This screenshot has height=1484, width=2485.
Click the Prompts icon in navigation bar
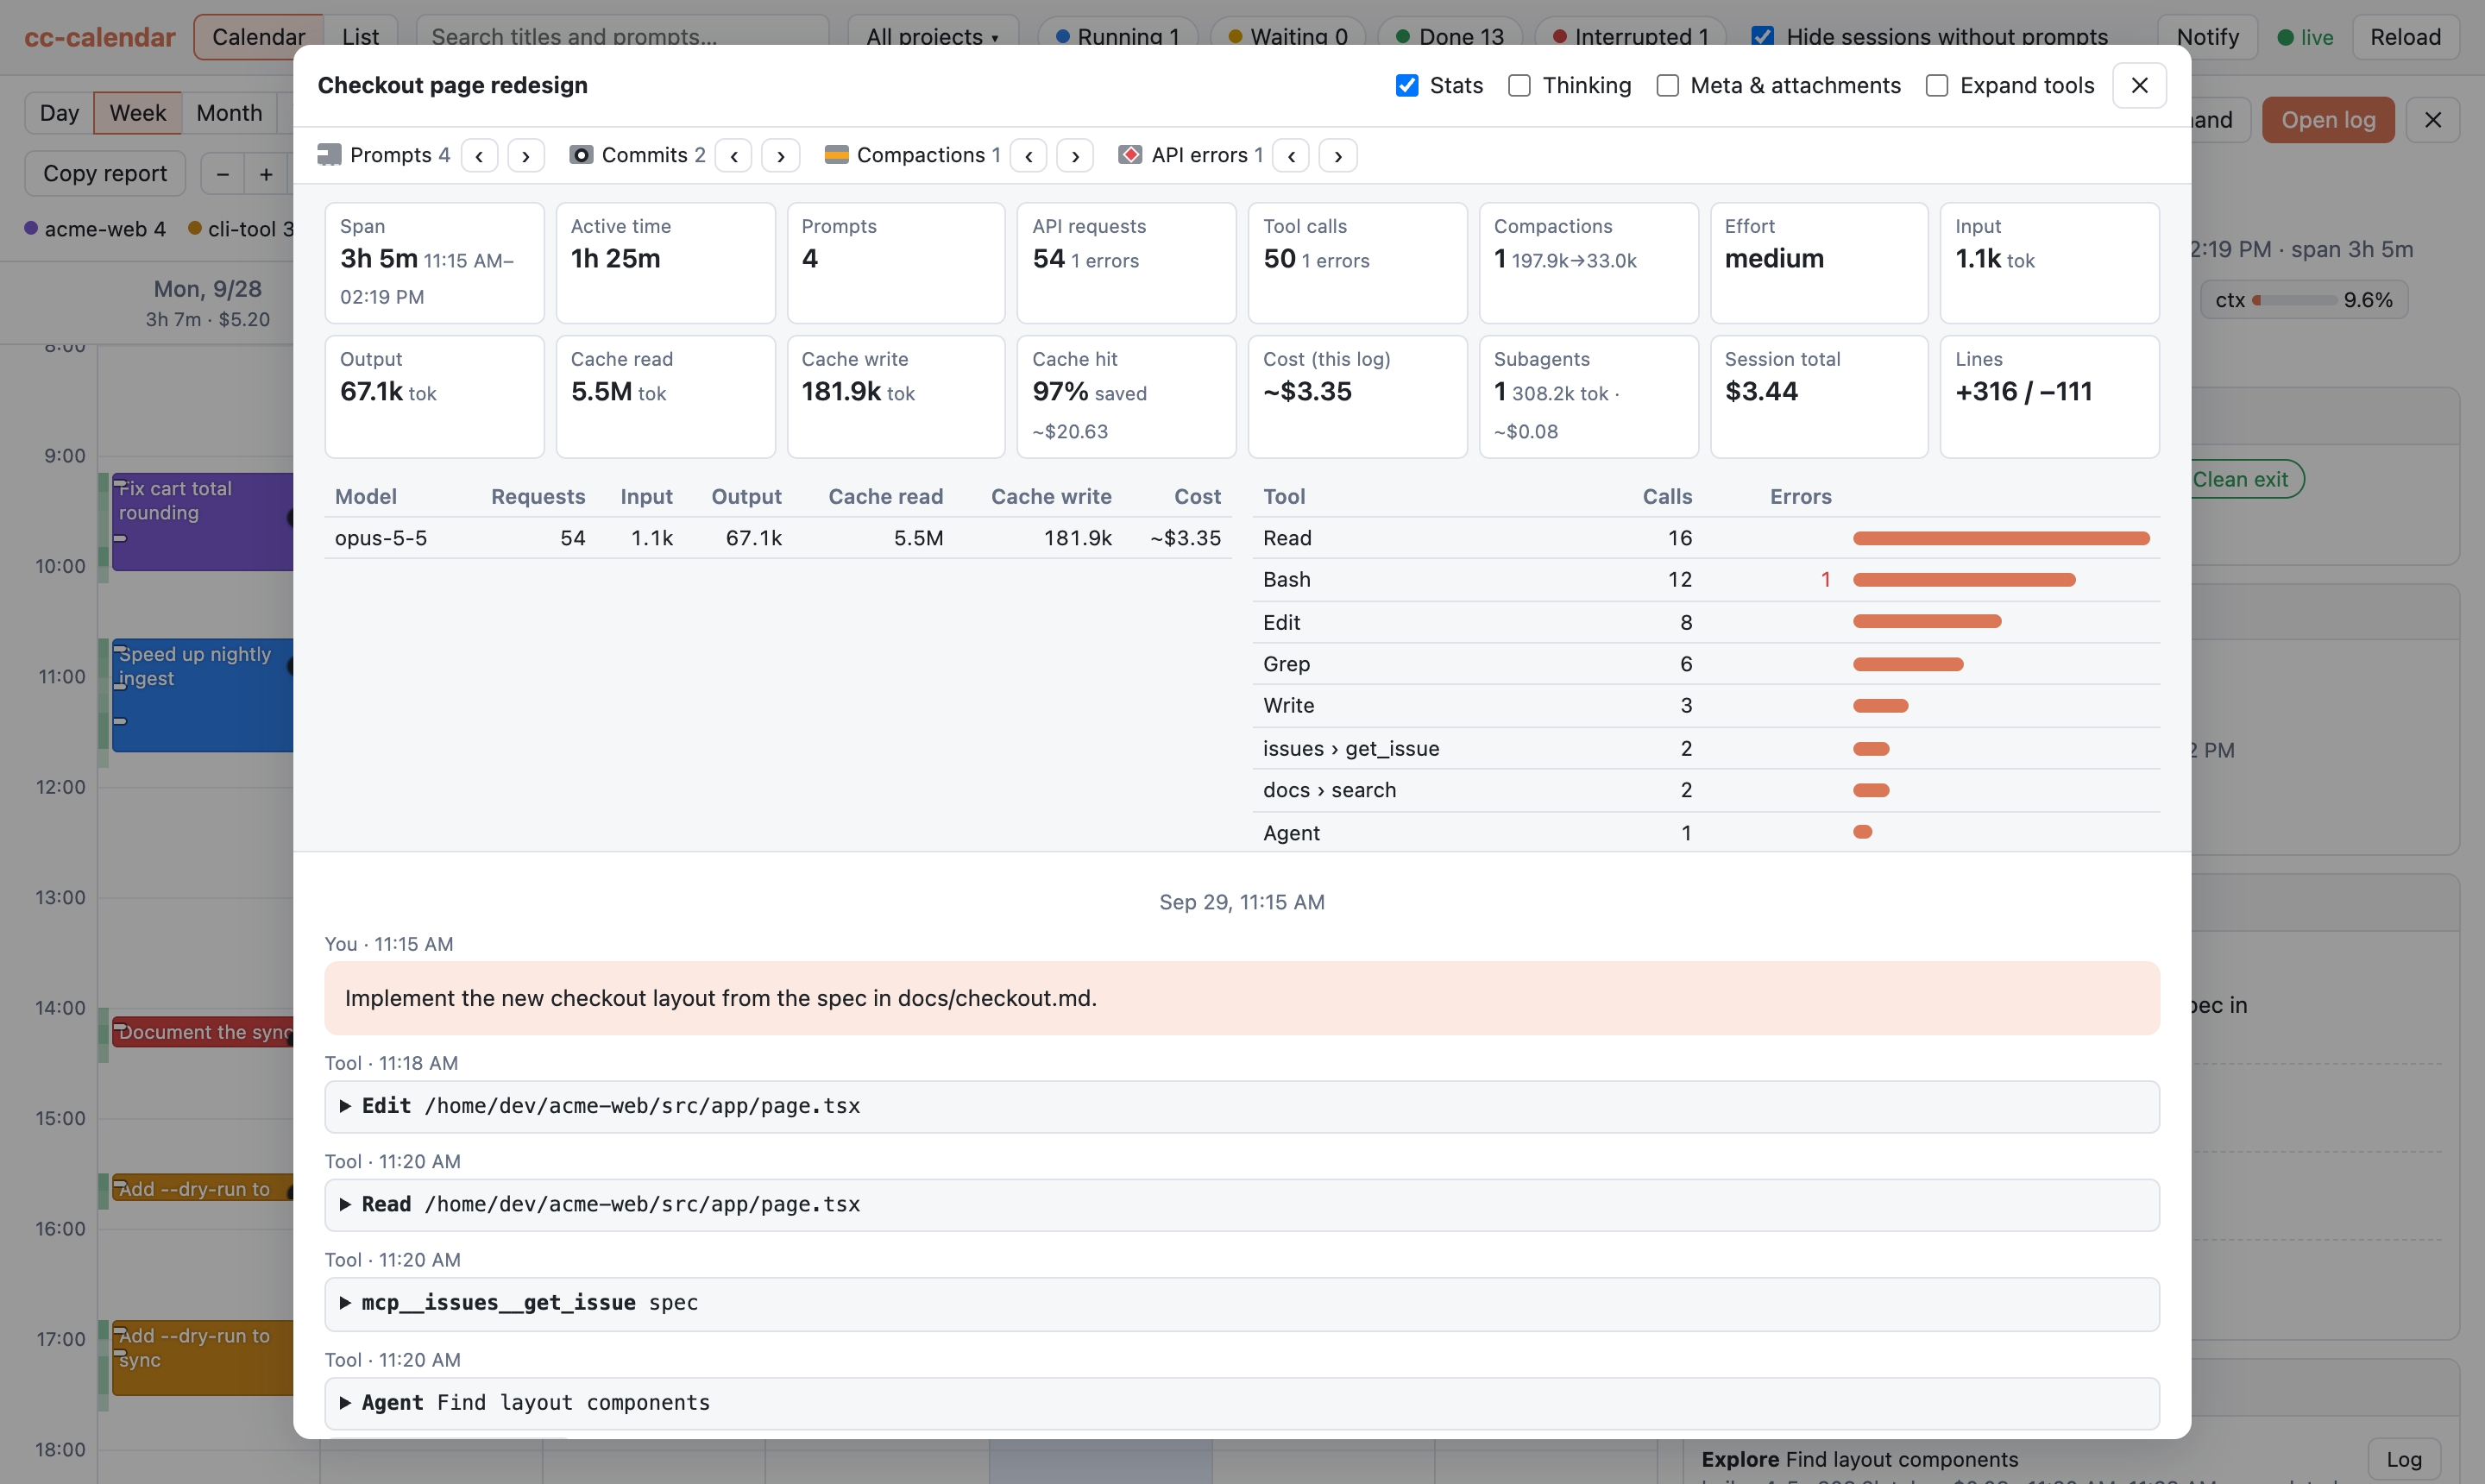[329, 155]
